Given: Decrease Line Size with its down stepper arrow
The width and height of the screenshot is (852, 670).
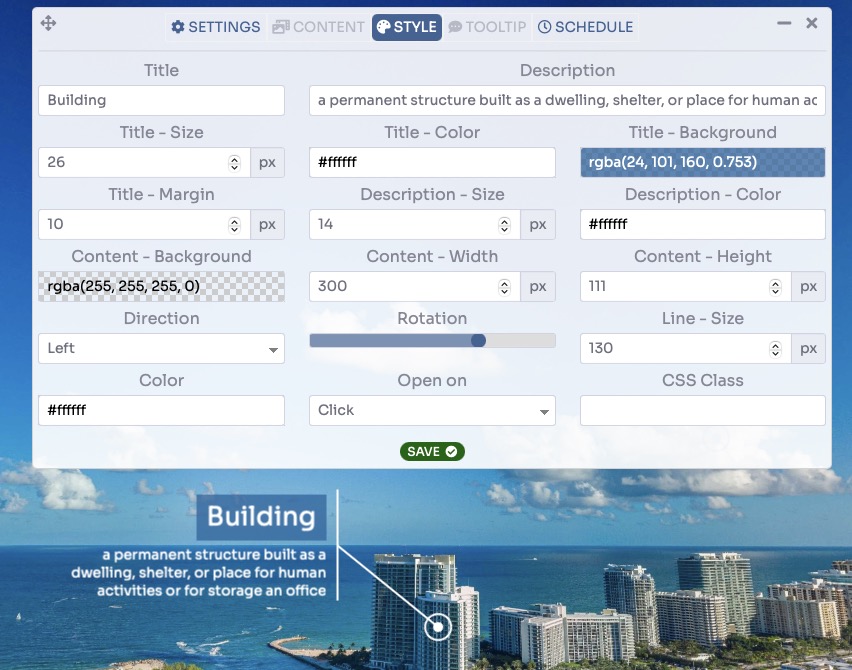Looking at the screenshot, I should coord(775,353).
